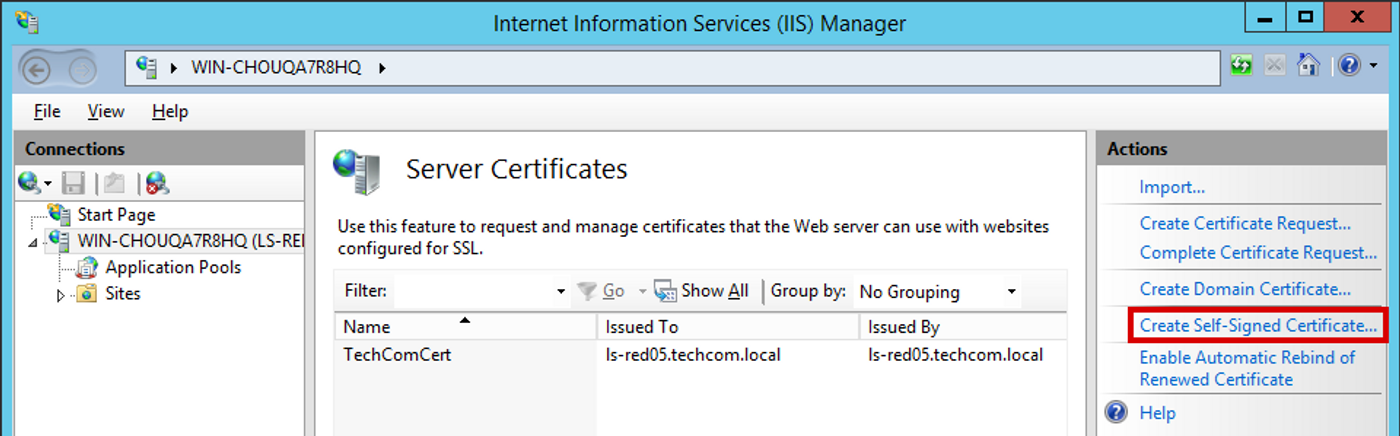Image resolution: width=1400 pixels, height=436 pixels.
Task: Select Start Page in Connections tree
Action: click(116, 214)
